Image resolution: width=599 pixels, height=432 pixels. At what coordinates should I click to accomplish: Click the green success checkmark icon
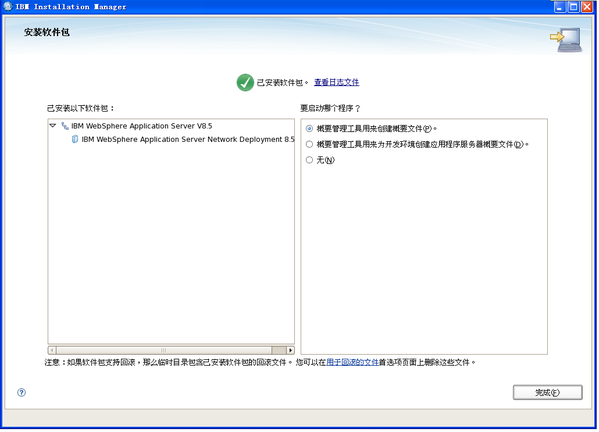pos(245,83)
